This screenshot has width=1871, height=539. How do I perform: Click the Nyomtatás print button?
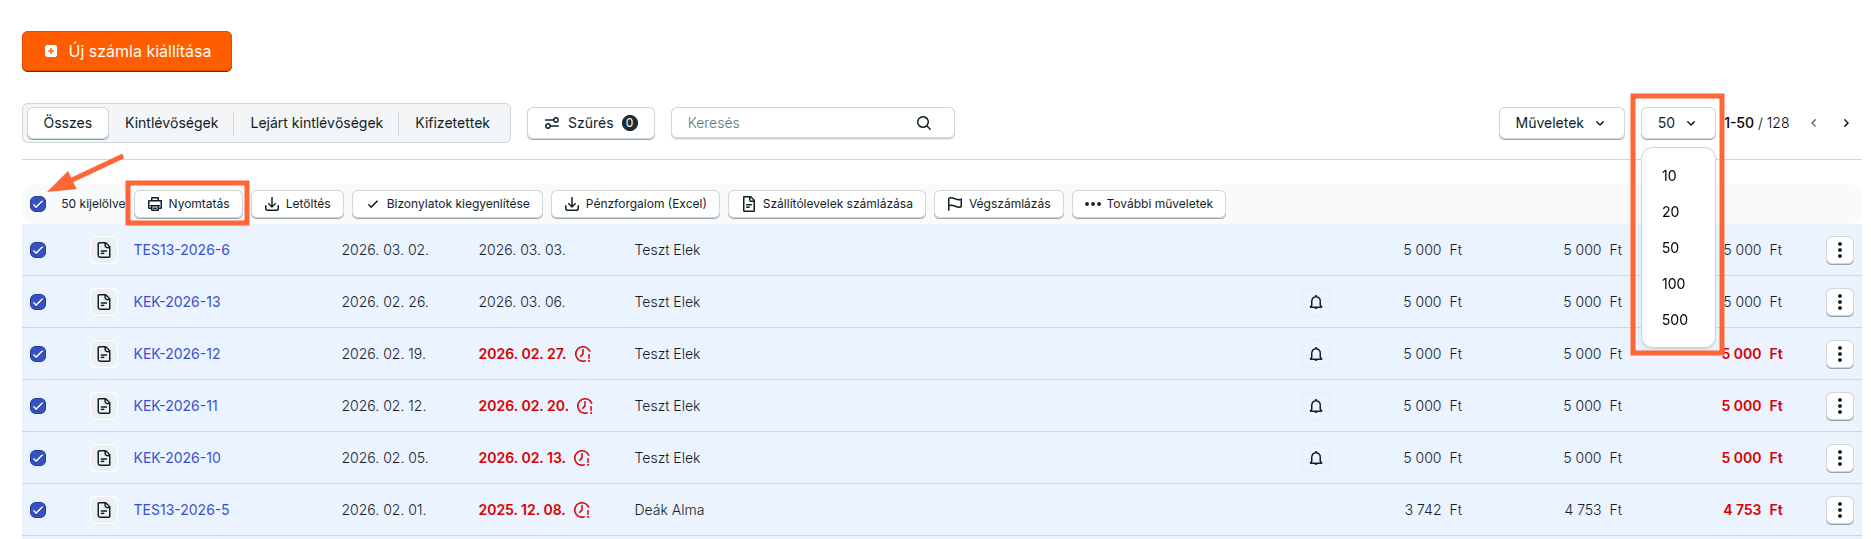pos(189,204)
